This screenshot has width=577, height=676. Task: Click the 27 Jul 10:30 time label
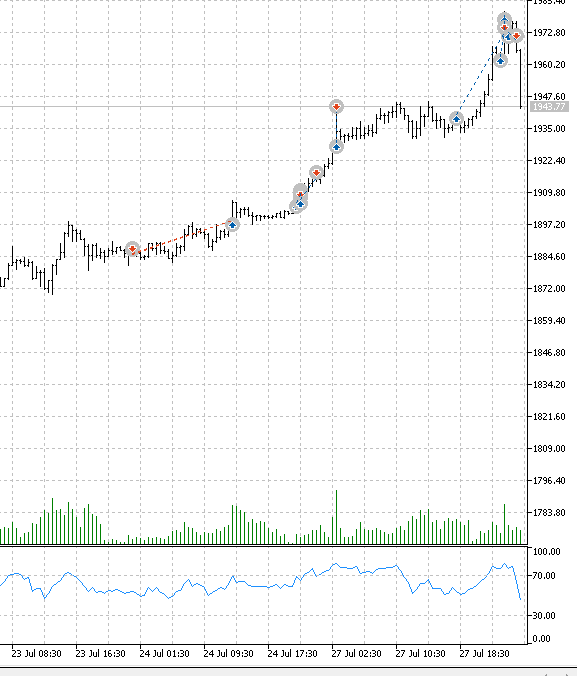420,654
